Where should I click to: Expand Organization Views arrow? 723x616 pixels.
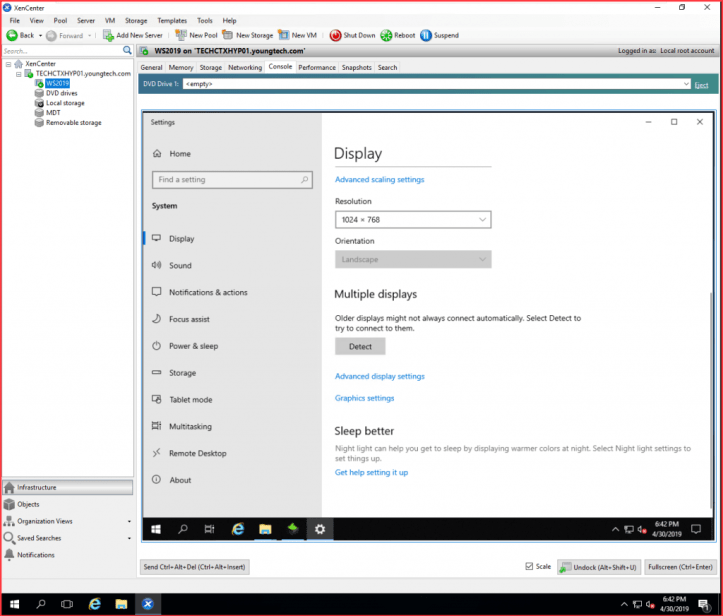129,521
